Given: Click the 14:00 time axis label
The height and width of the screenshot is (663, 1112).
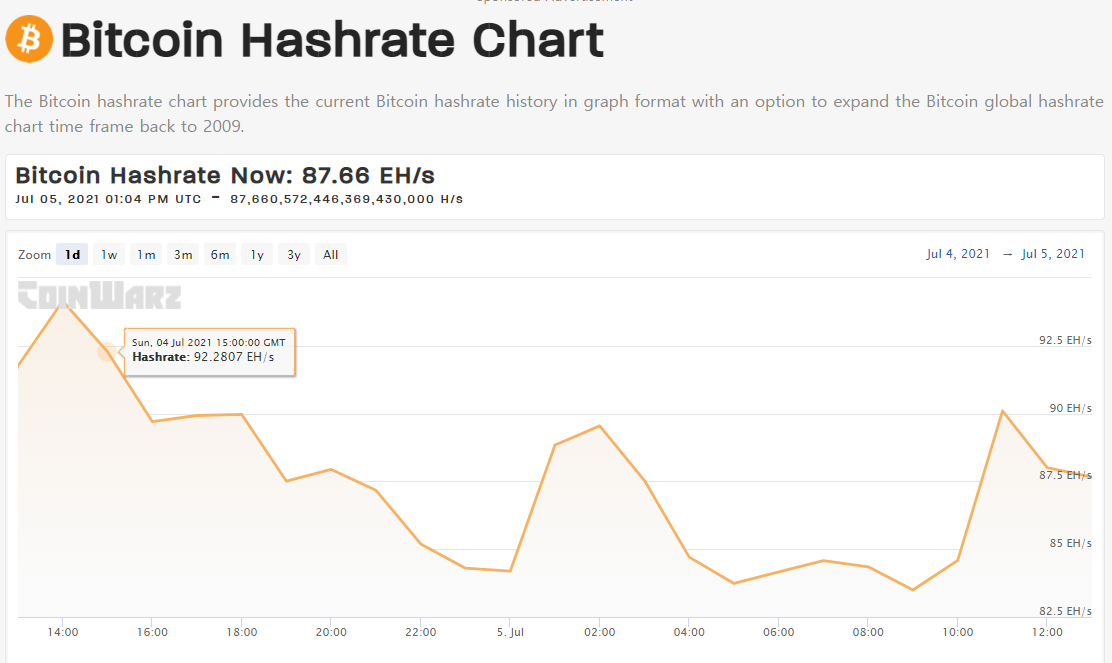Looking at the screenshot, I should (63, 632).
